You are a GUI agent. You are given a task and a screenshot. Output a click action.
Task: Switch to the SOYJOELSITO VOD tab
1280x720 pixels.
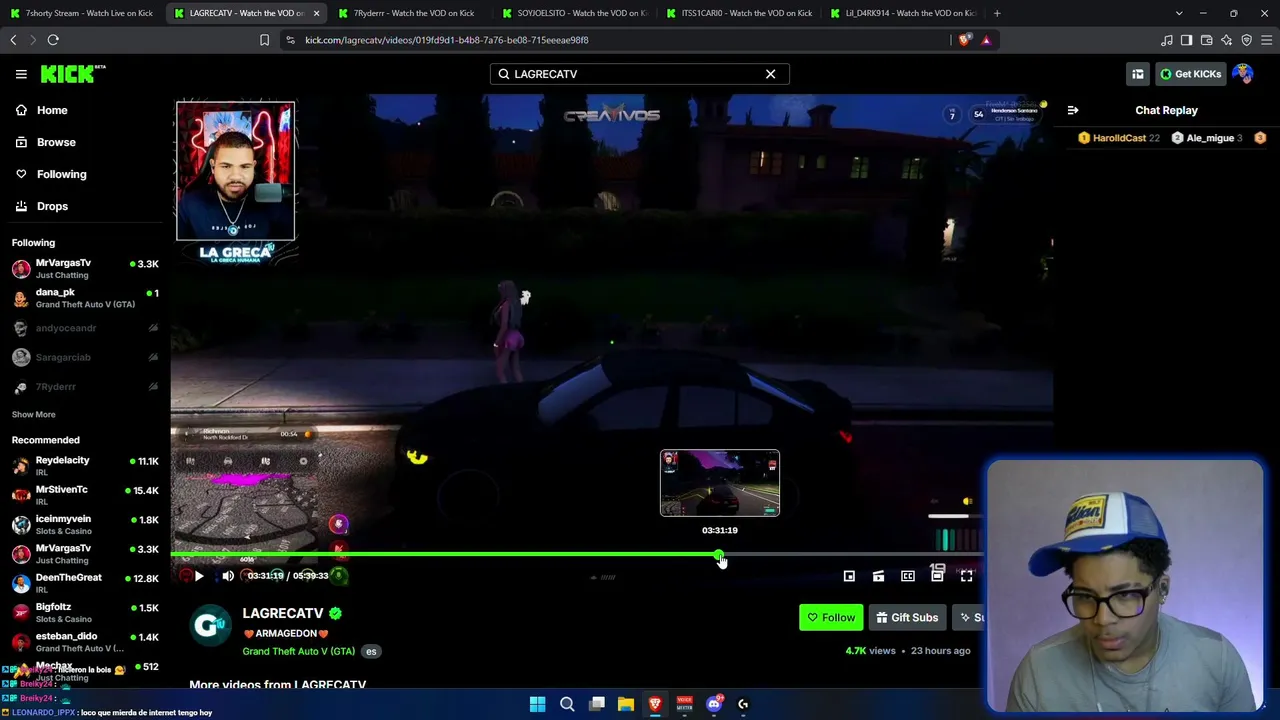574,13
